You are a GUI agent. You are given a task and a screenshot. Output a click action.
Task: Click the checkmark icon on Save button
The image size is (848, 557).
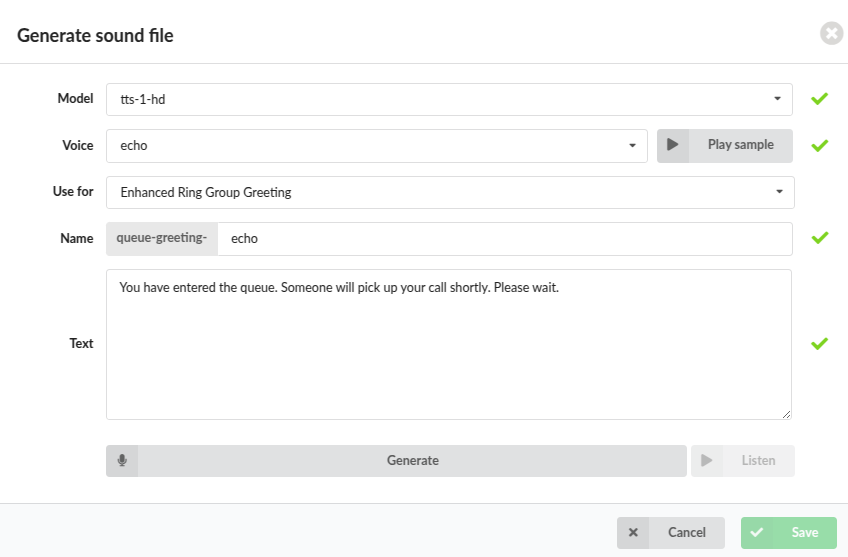[757, 533]
